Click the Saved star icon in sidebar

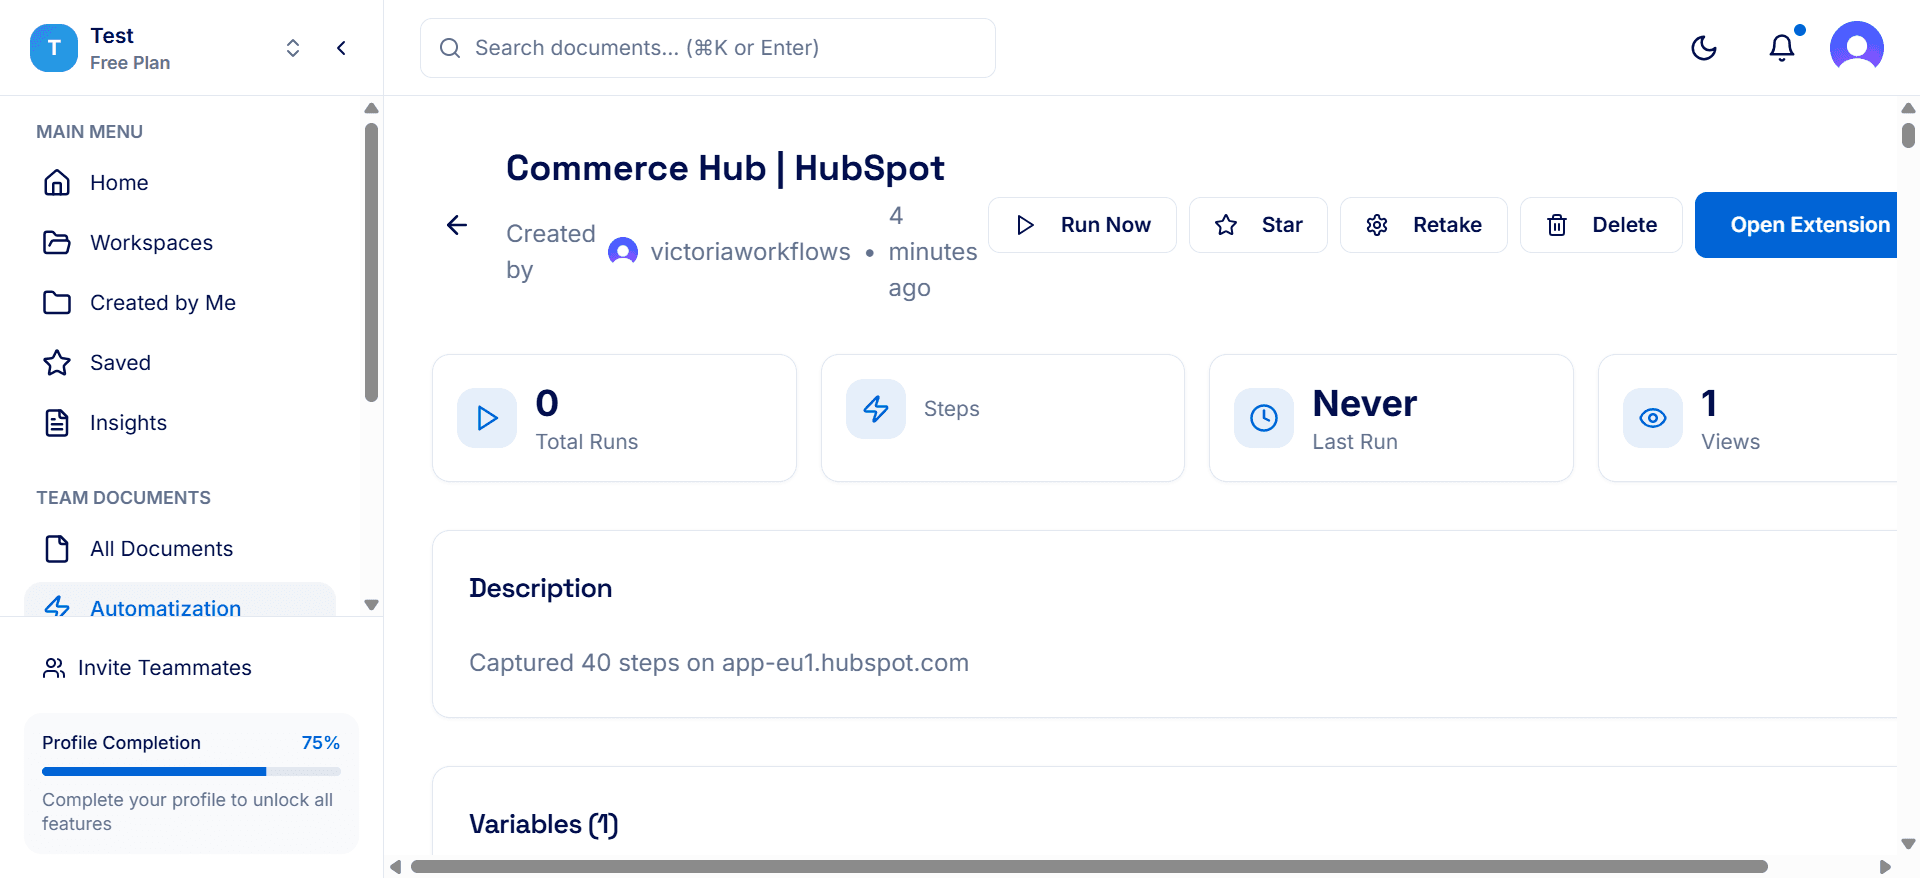(x=57, y=363)
